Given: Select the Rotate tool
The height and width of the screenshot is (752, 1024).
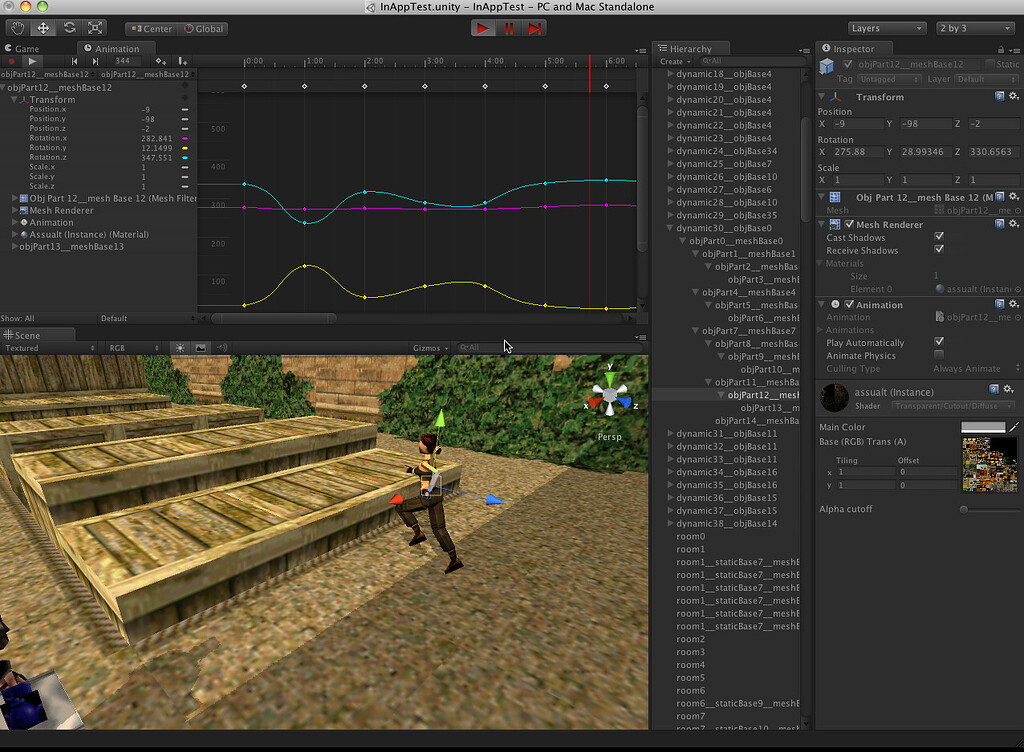Looking at the screenshot, I should (x=68, y=28).
